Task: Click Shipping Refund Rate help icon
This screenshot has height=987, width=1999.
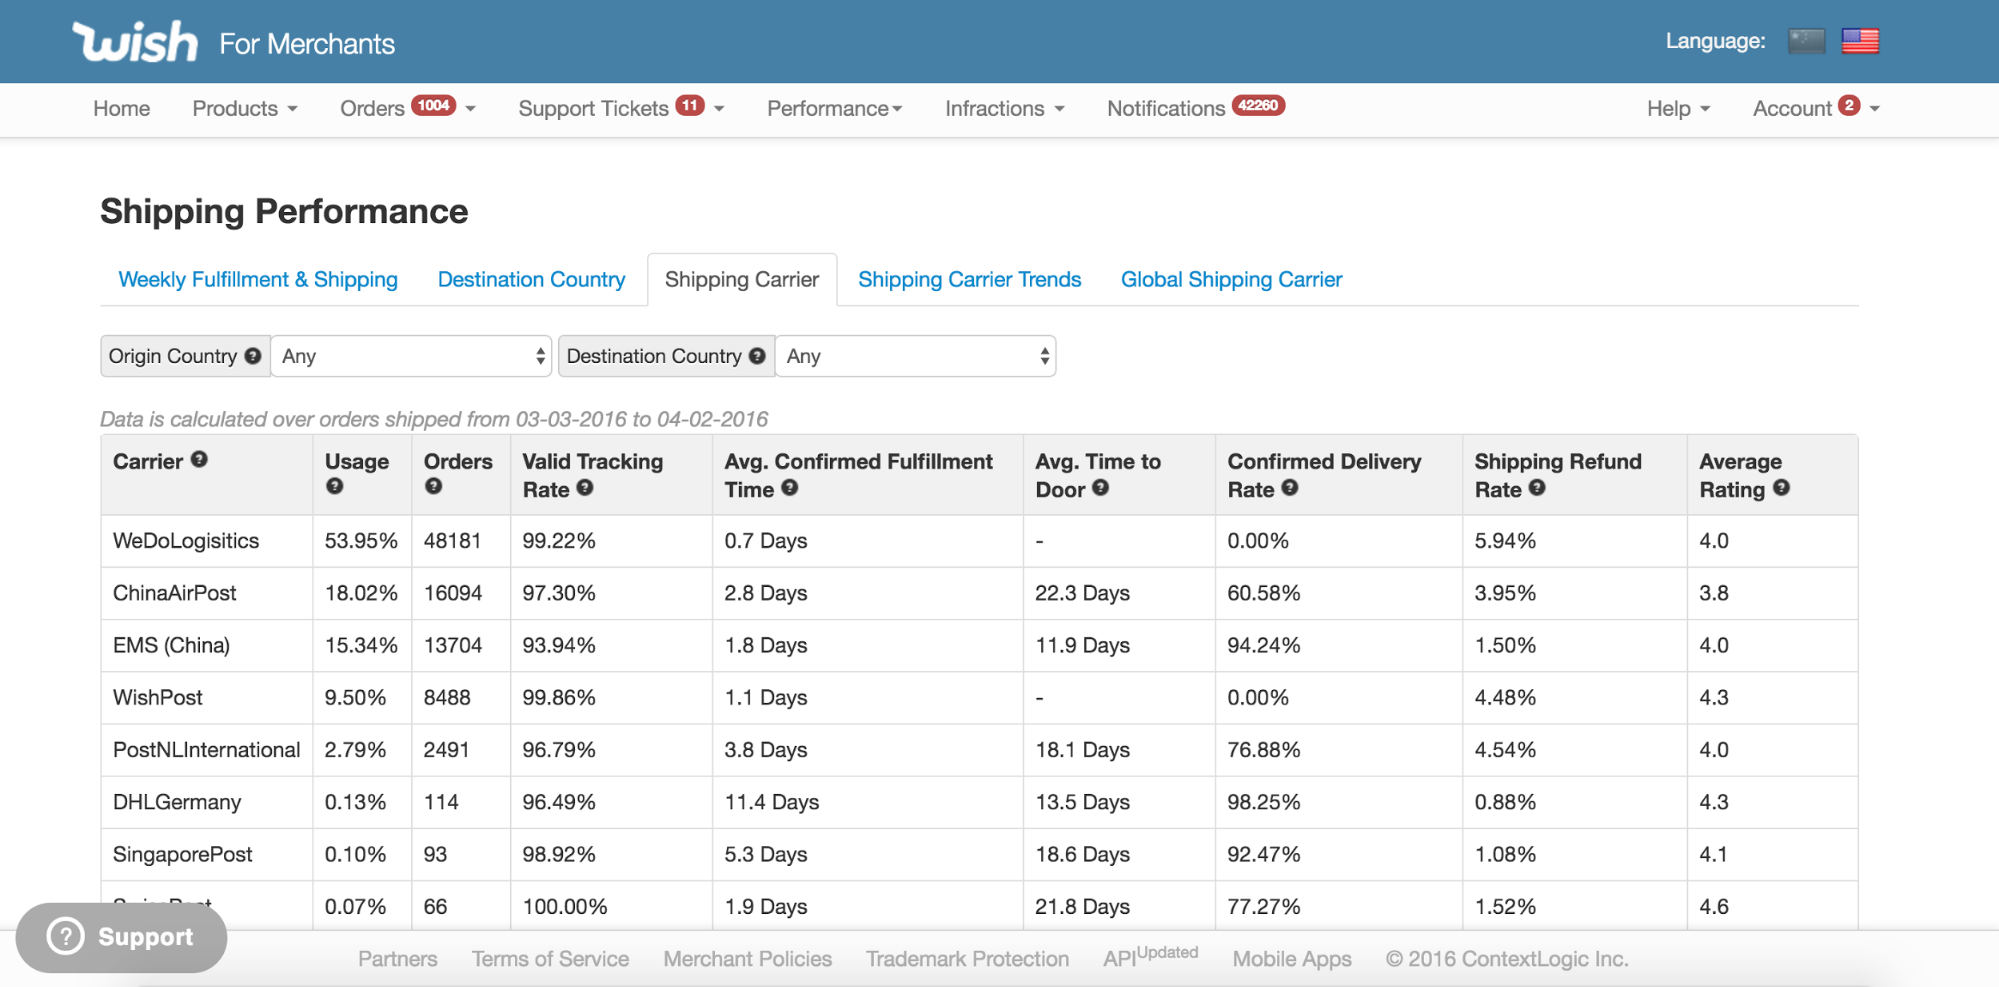Action: click(1537, 488)
